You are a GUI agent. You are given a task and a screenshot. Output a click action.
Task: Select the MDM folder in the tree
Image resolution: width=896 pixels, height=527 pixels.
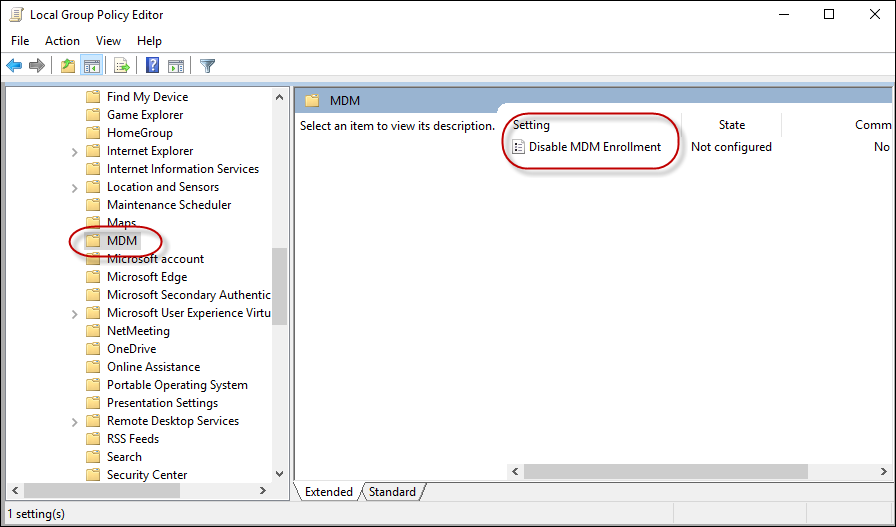(x=121, y=241)
